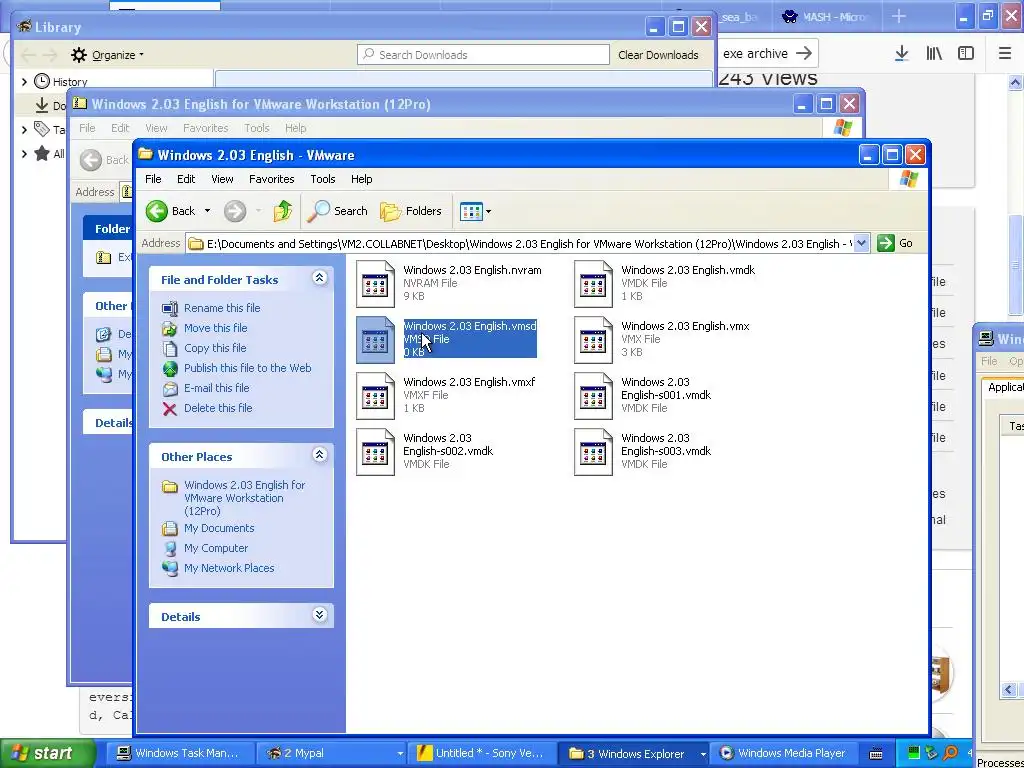1024x768 pixels.
Task: Open the Views dropdown arrow
Action: pyautogui.click(x=488, y=212)
